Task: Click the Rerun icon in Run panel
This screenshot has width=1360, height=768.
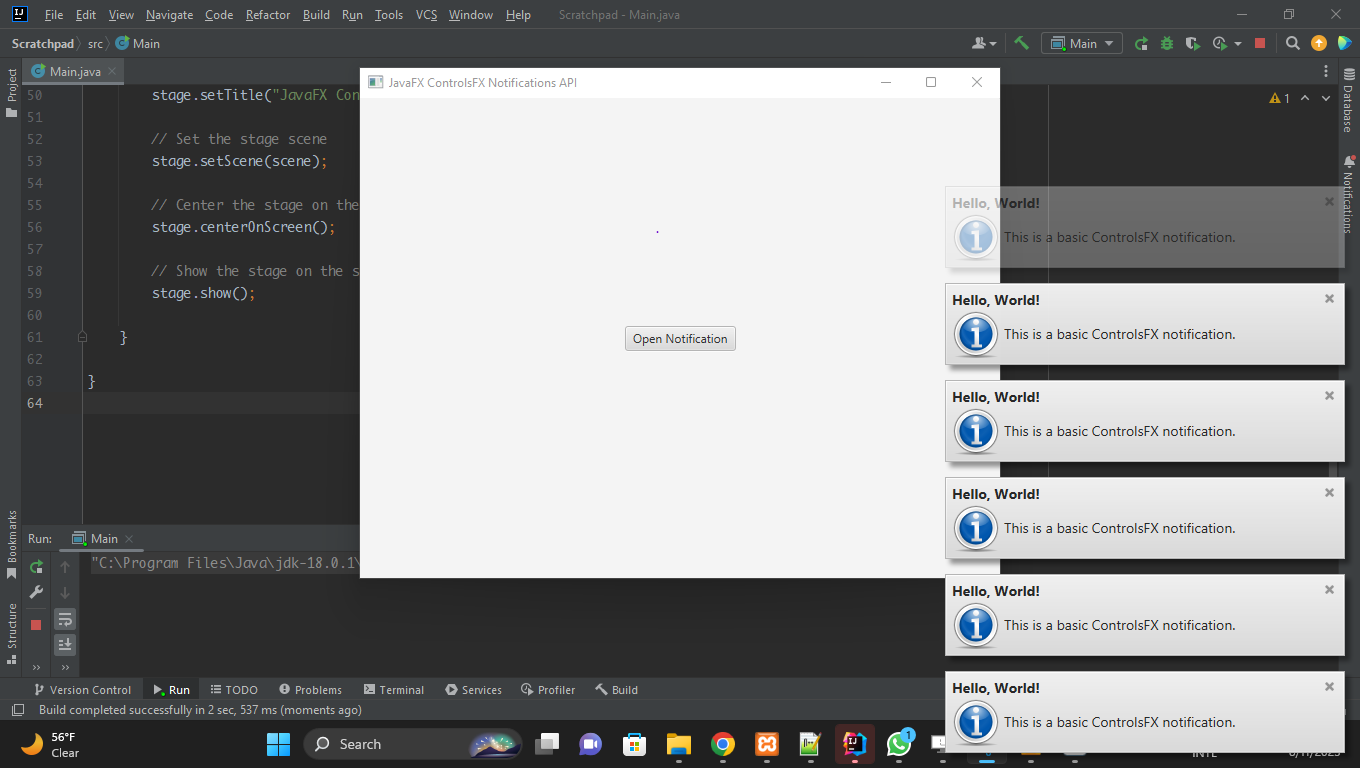Action: 36,567
